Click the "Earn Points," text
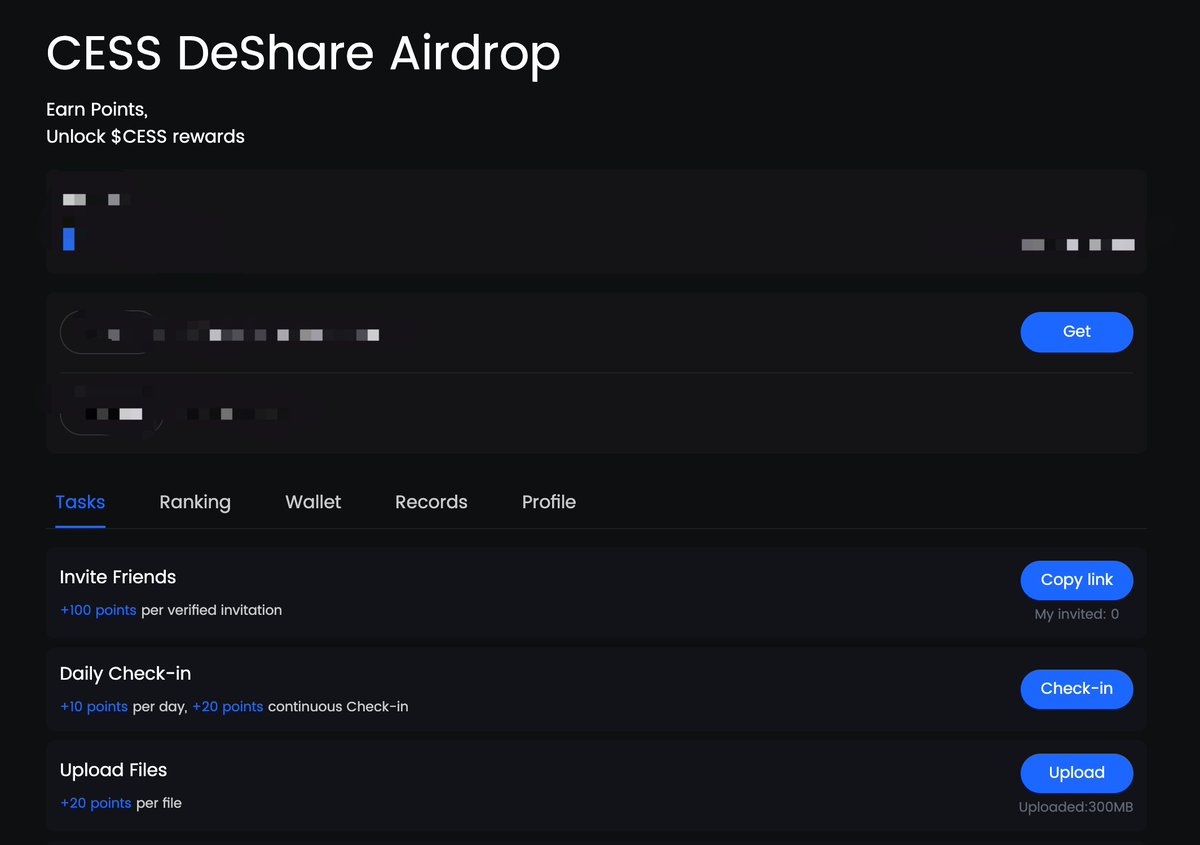Screen dimensions: 1200x845 (97, 109)
